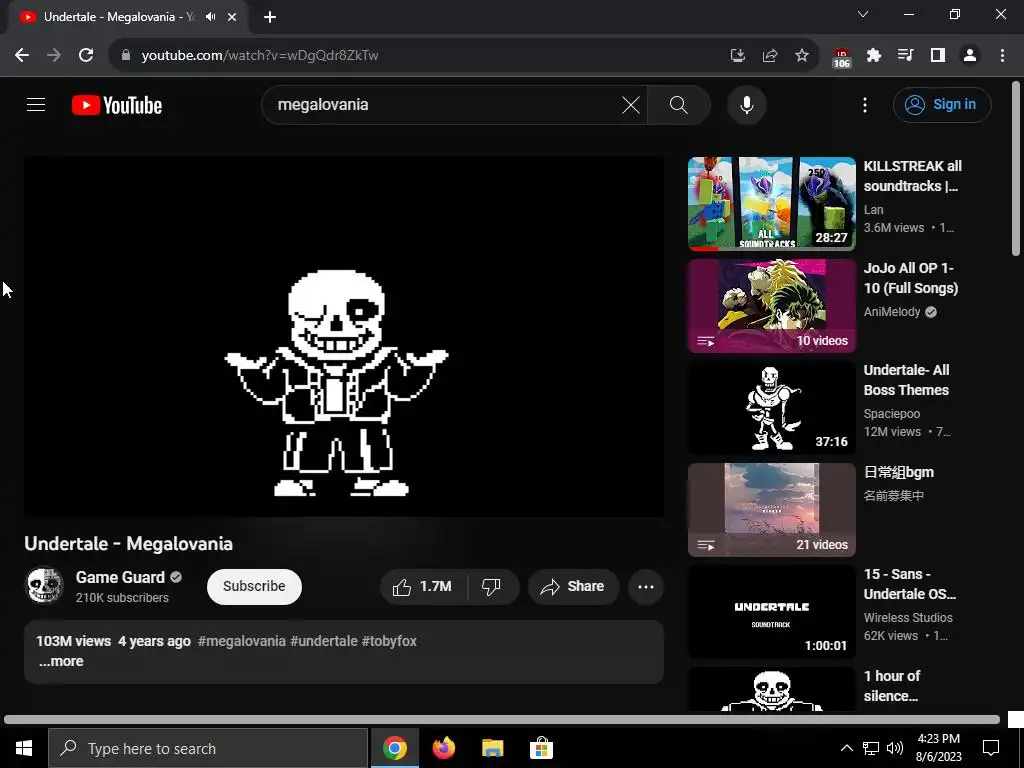Click the taskbar search box
This screenshot has height=768, width=1024.
pyautogui.click(x=208, y=748)
